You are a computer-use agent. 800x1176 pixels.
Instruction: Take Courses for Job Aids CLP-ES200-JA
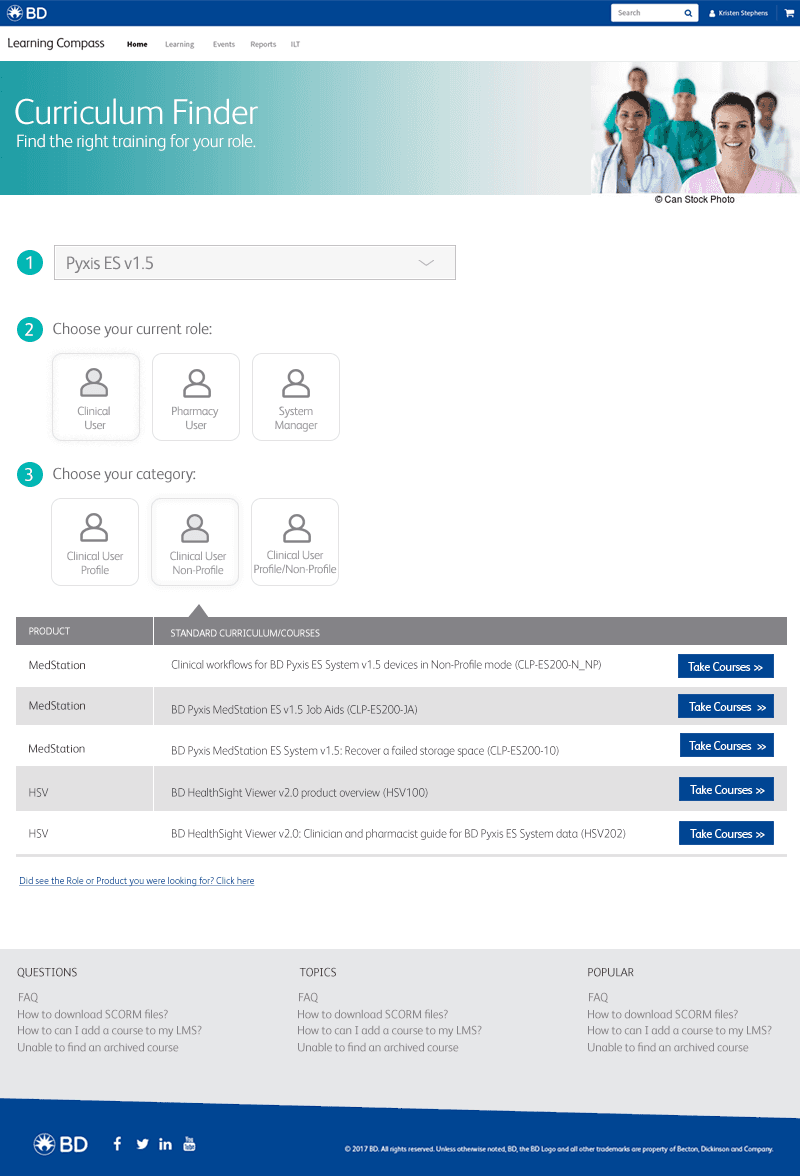click(727, 706)
